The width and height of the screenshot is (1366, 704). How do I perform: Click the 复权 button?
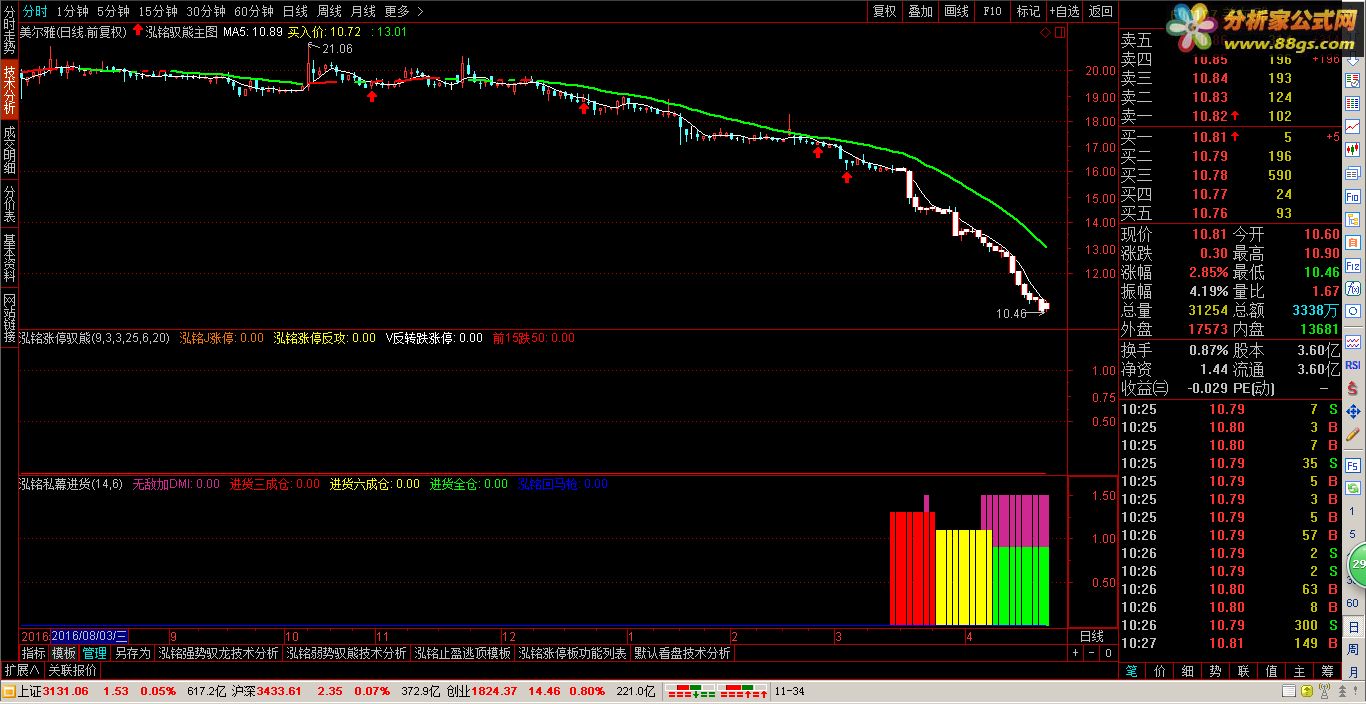[x=884, y=11]
